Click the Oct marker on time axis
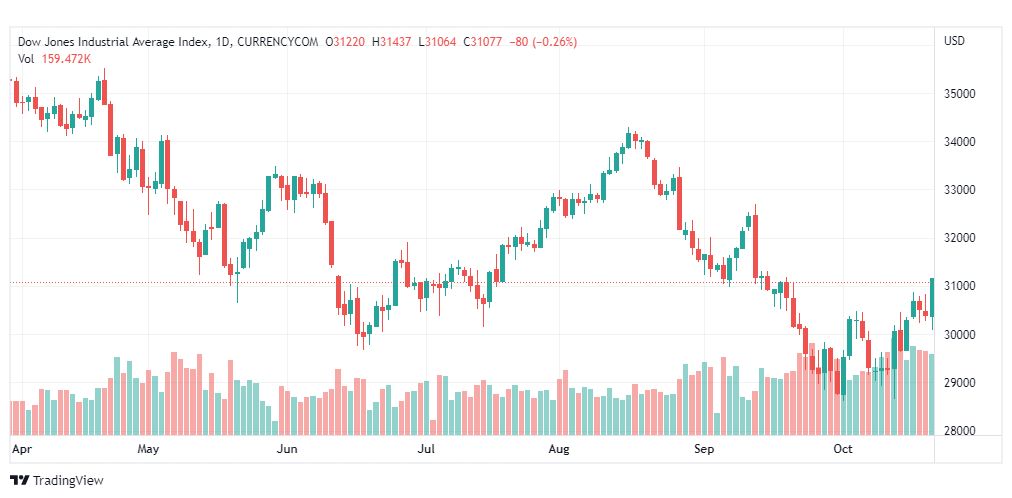The image size is (1012, 498). [x=843, y=450]
